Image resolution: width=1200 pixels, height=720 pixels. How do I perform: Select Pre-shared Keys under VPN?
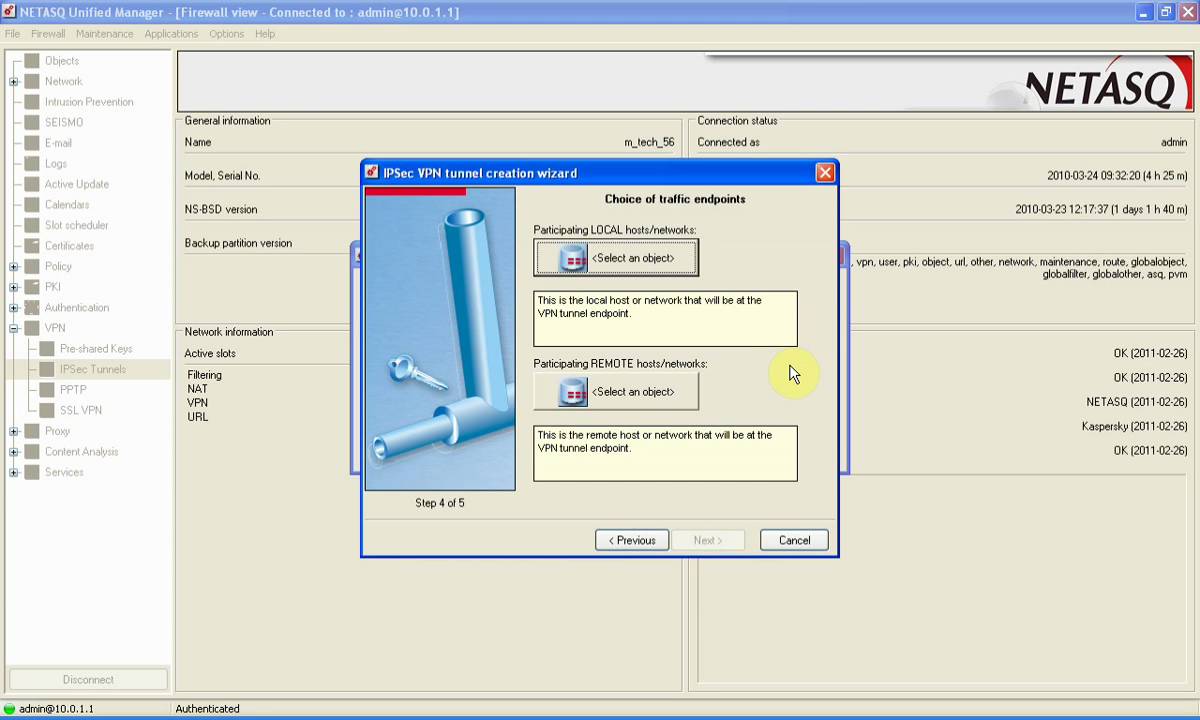96,349
